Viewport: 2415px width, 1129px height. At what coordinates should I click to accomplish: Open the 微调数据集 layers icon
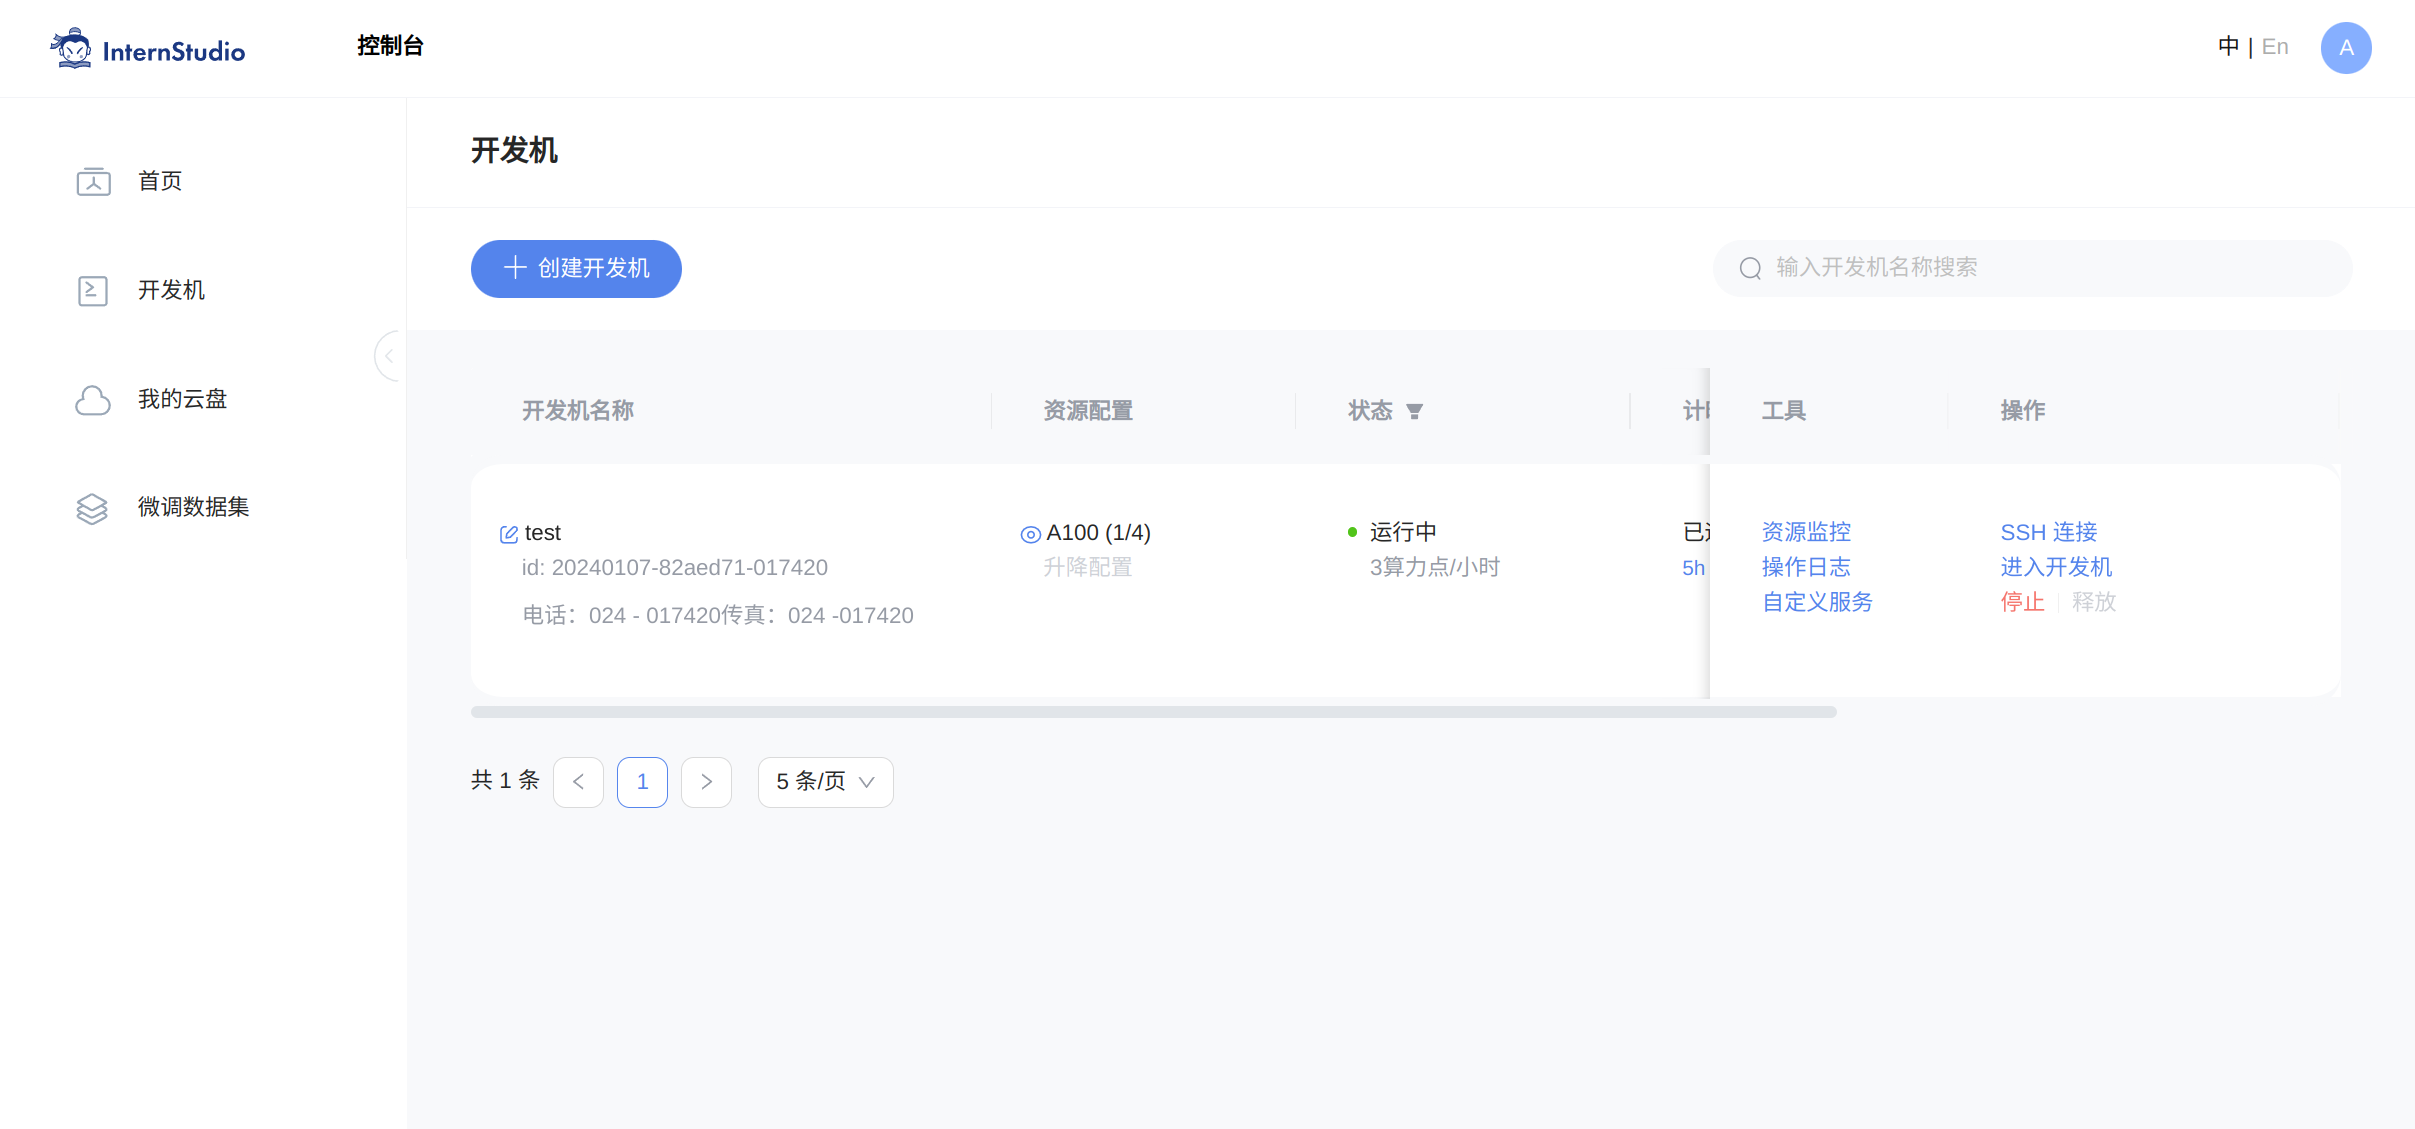tap(92, 508)
